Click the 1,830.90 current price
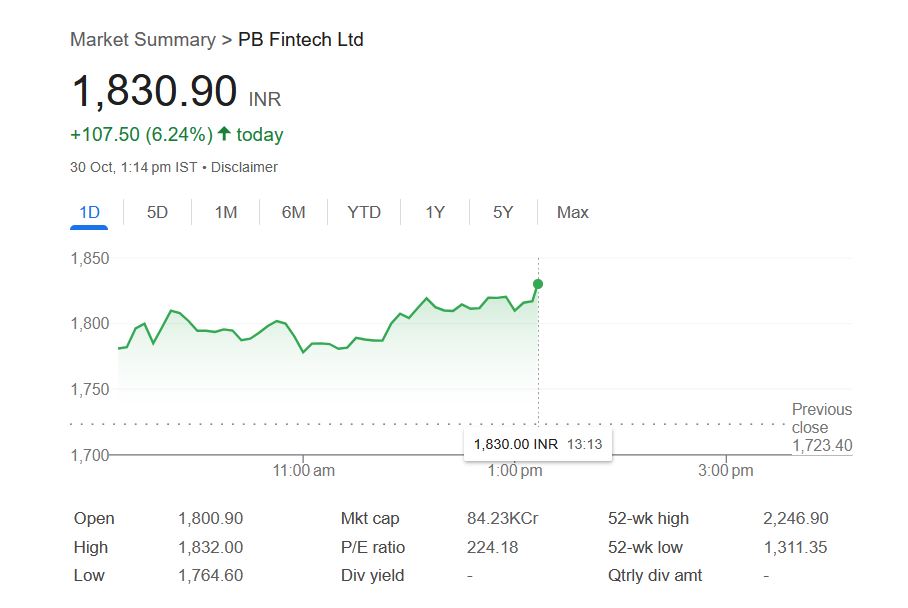Viewport: 908px width, 608px height. (x=154, y=92)
